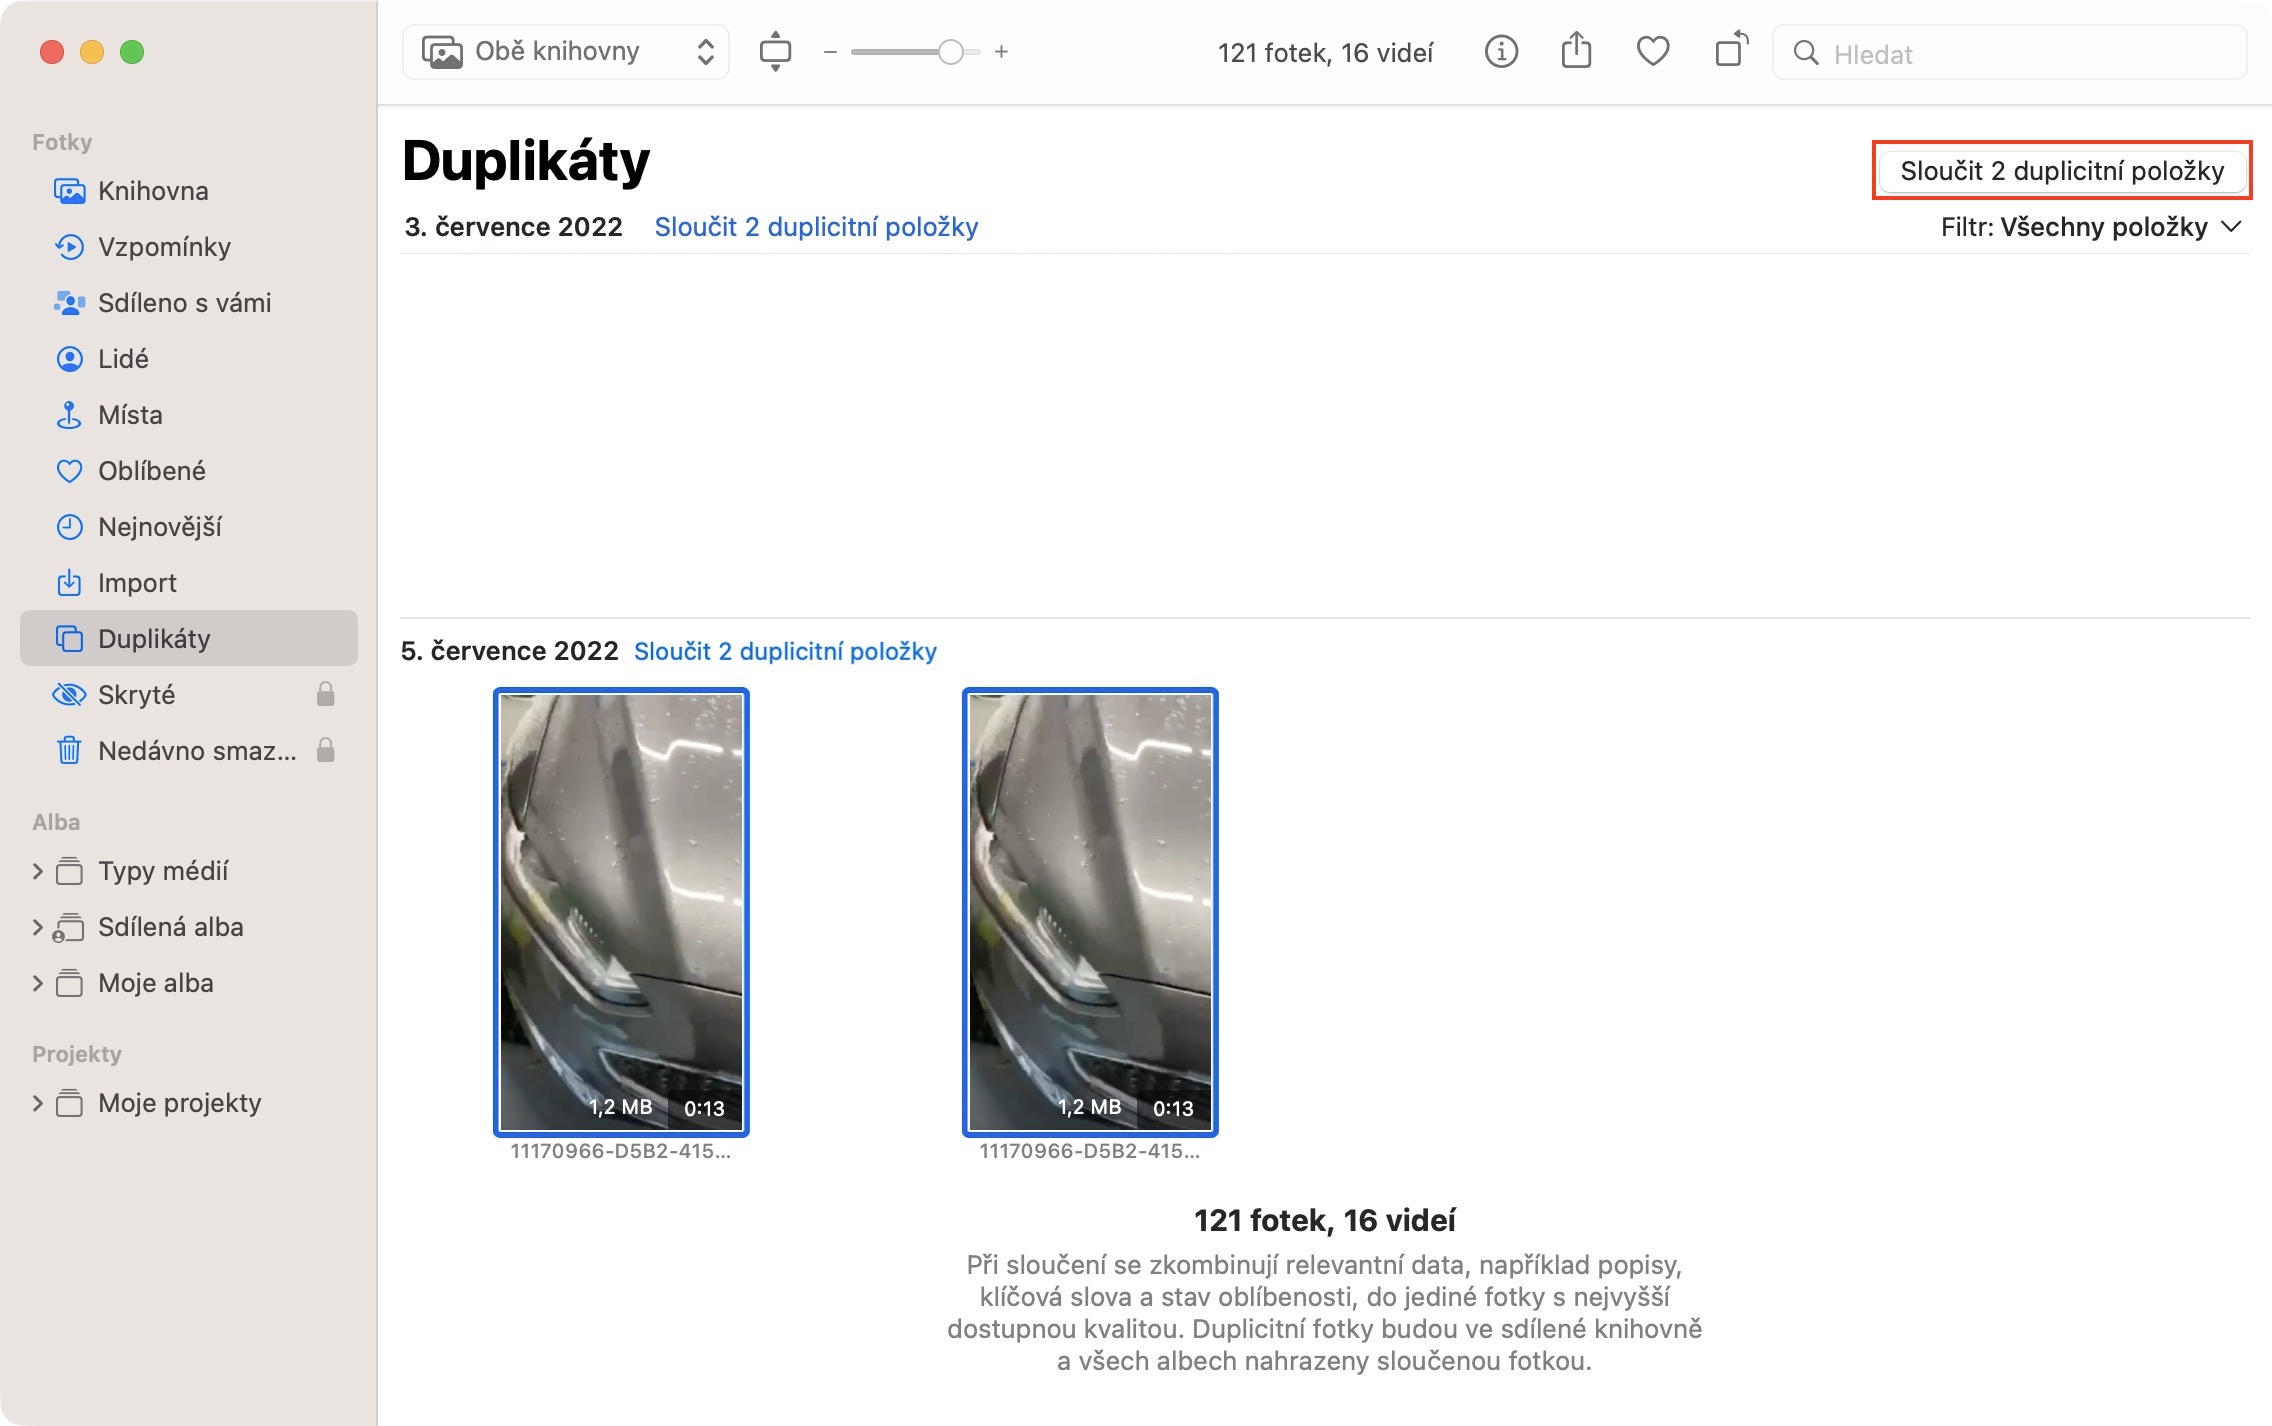Open Vzpomínky in the sidebar
Screen dimensions: 2272x1426
[164, 247]
